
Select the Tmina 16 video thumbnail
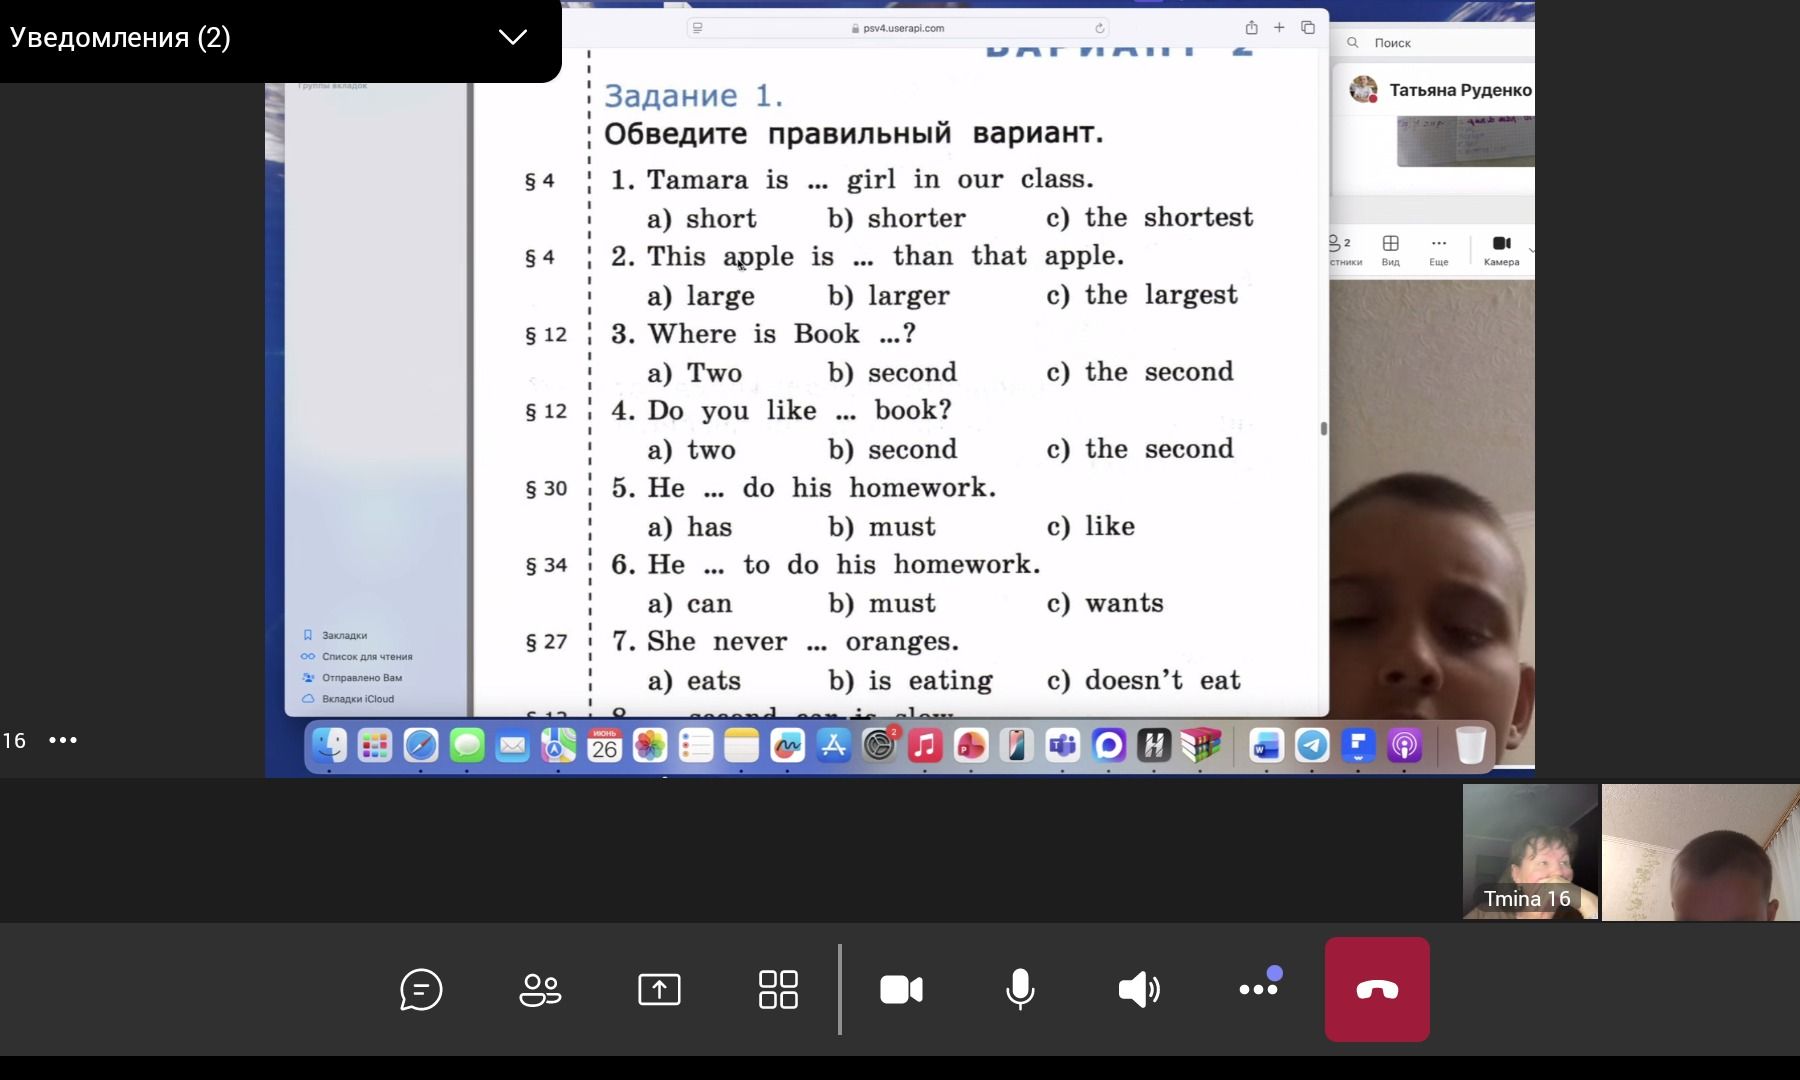(x=1530, y=851)
